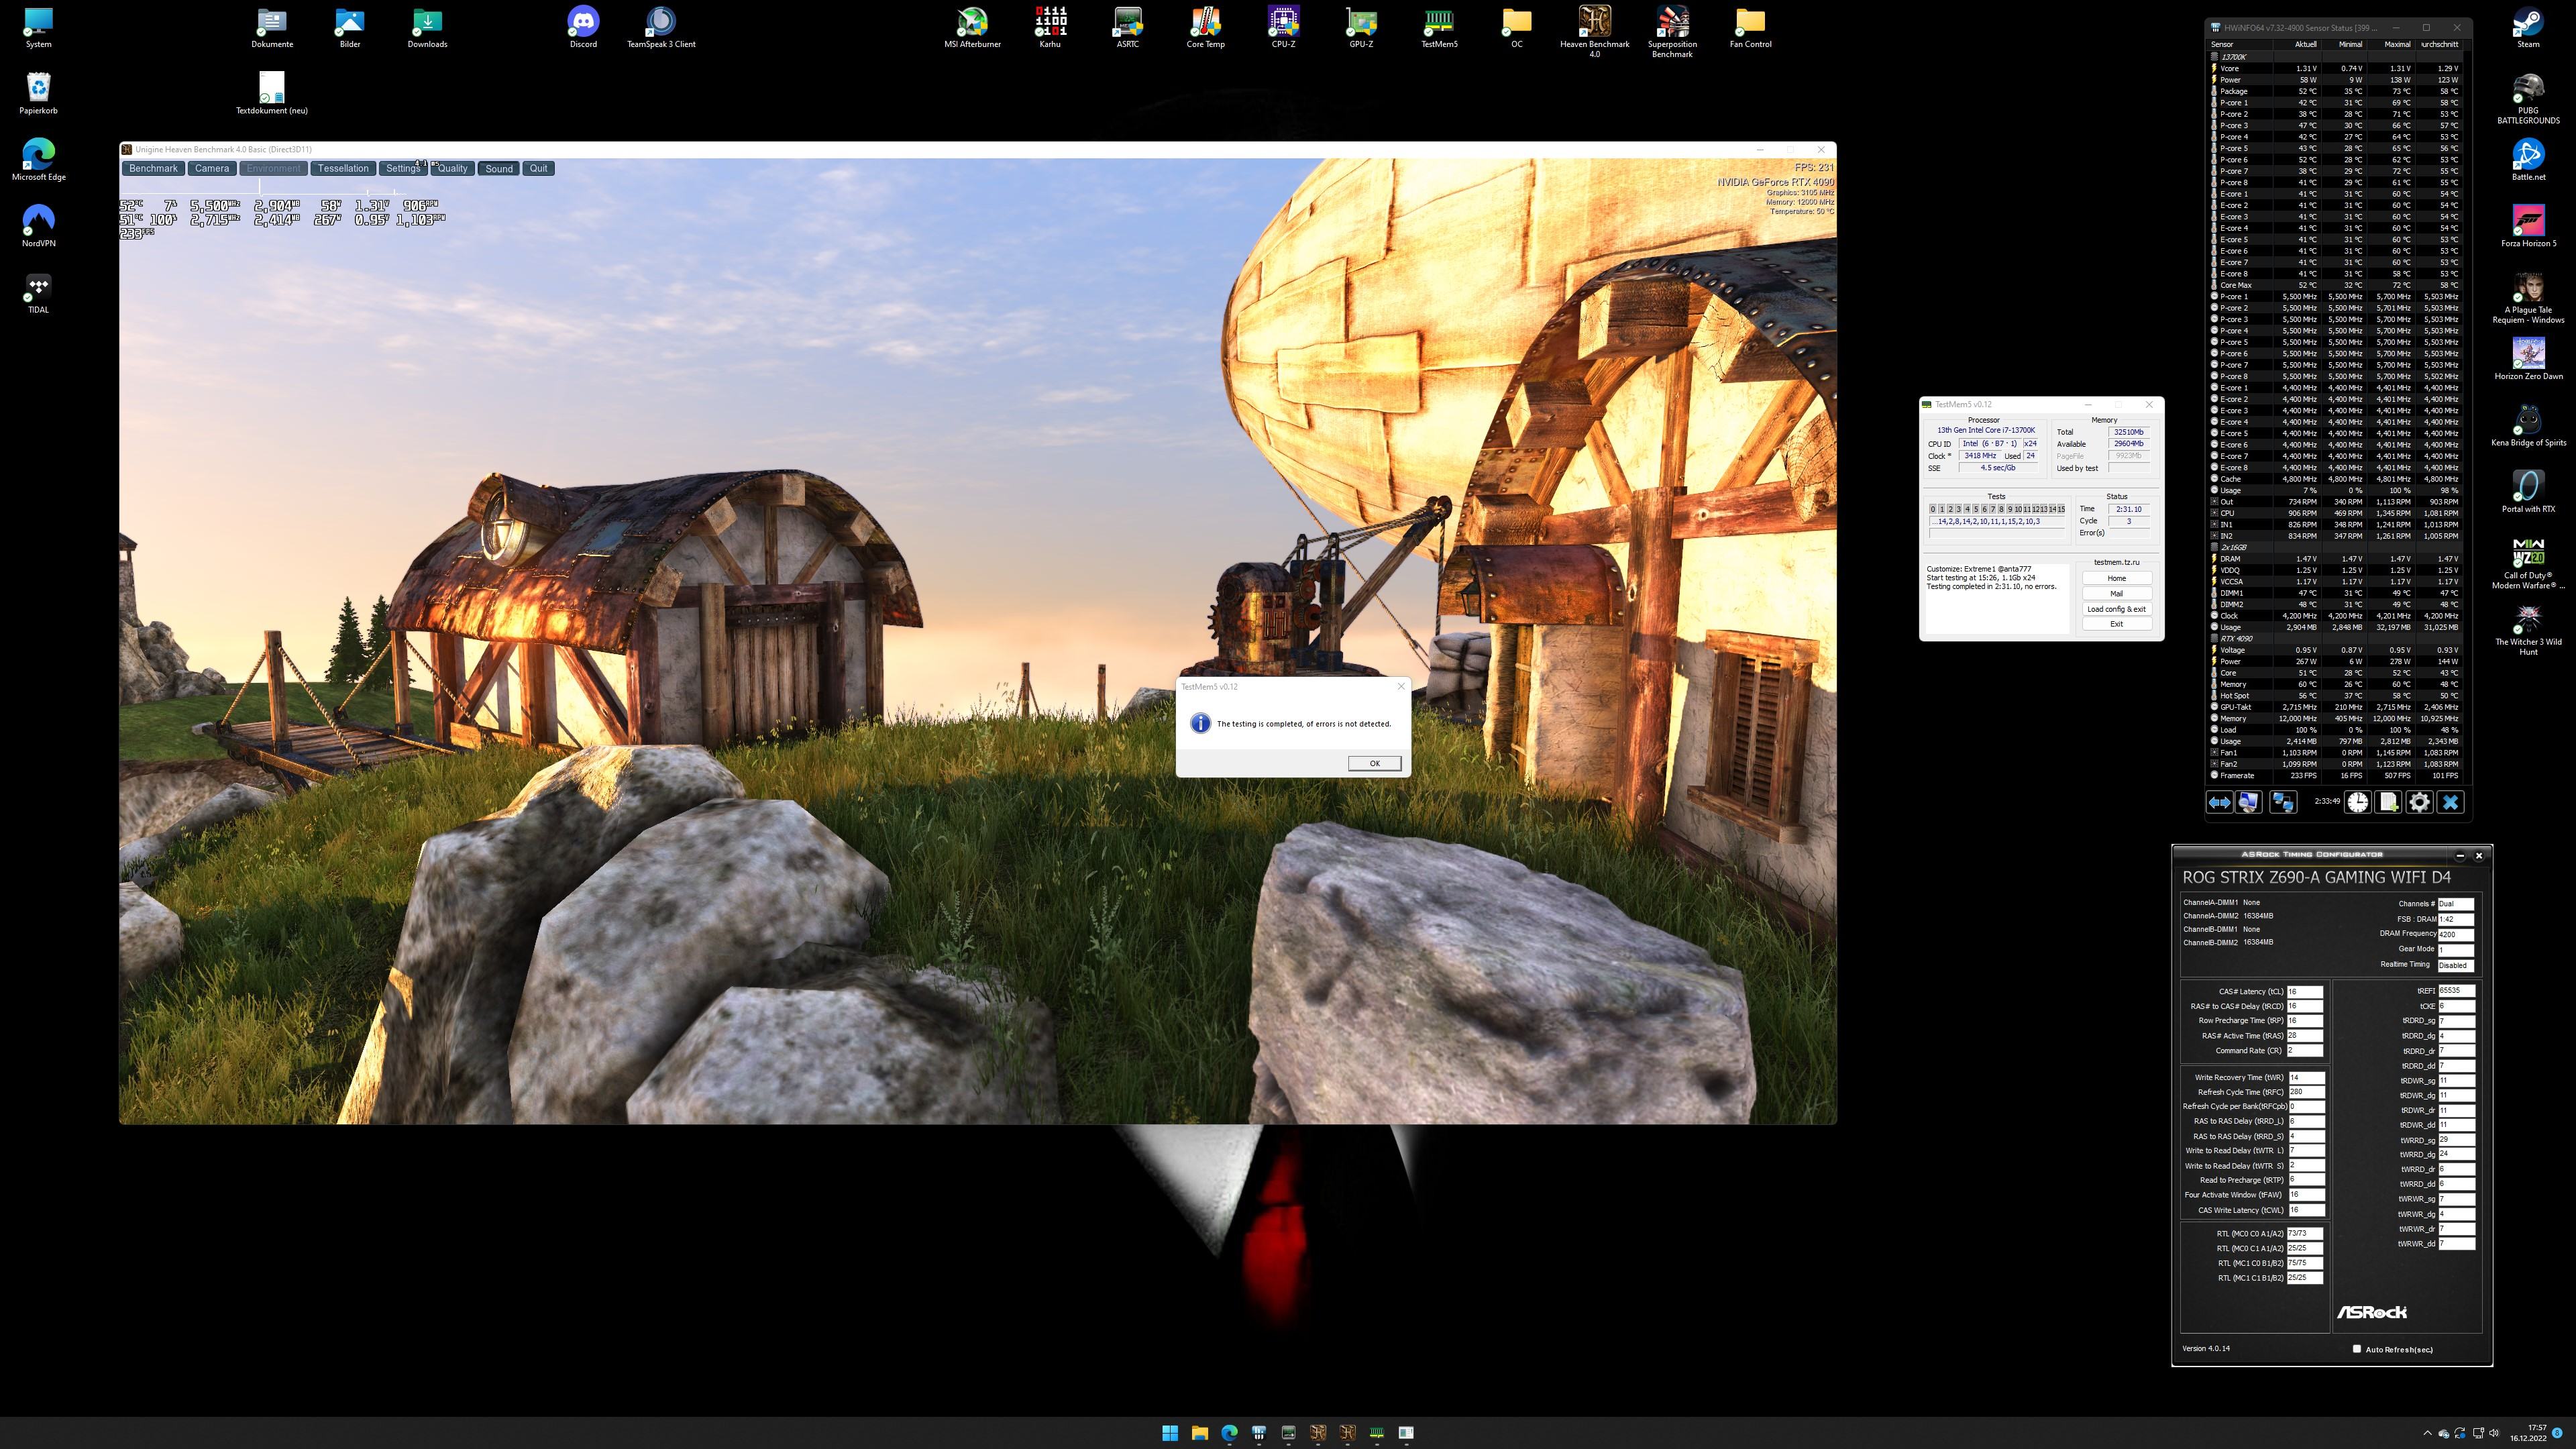Open Core Temp desktop icon
The height and width of the screenshot is (1449, 2576).
1205,27
